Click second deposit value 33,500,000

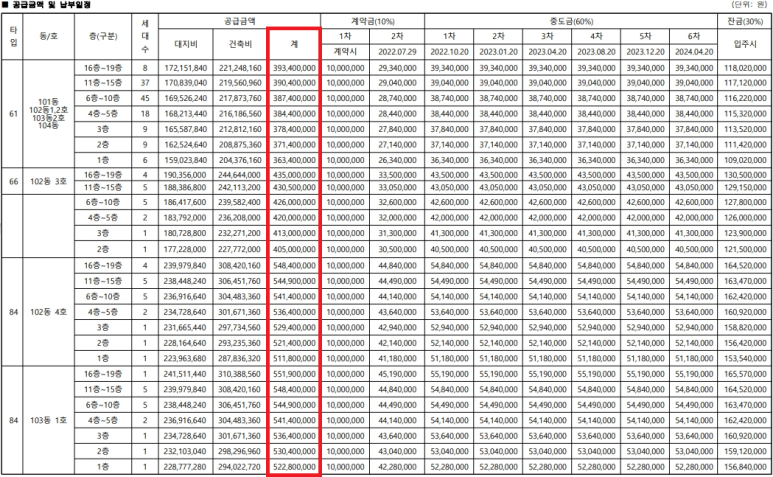[x=397, y=175]
